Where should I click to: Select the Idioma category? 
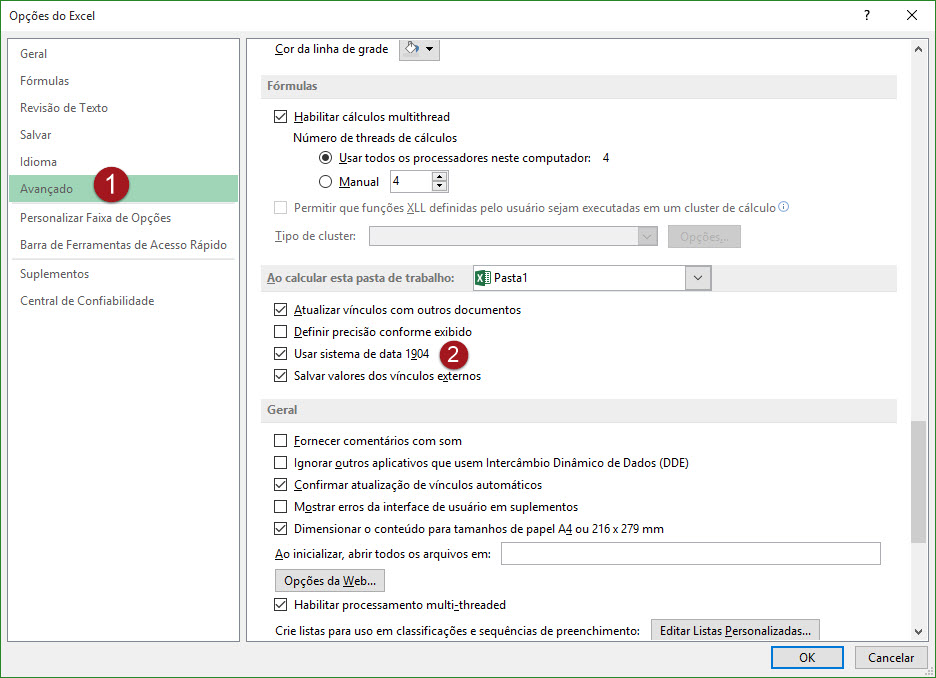point(124,162)
